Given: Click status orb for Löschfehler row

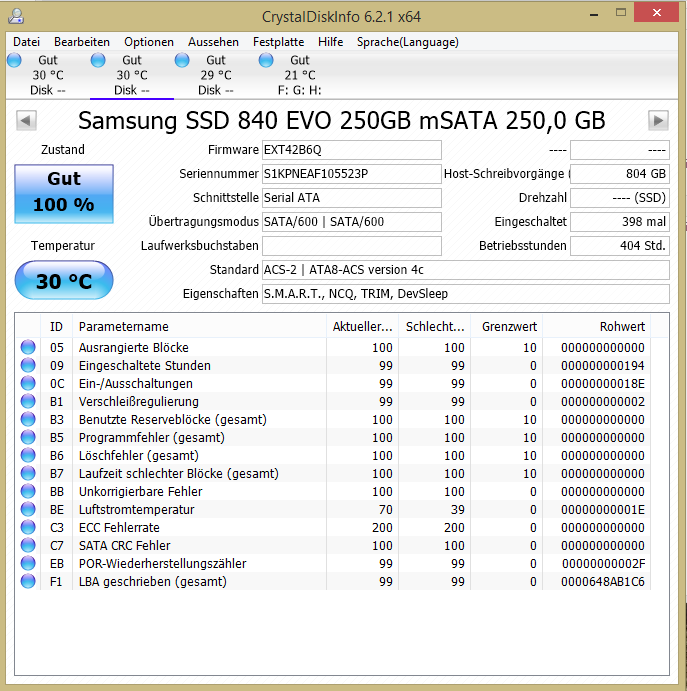Looking at the screenshot, I should pos(28,455).
